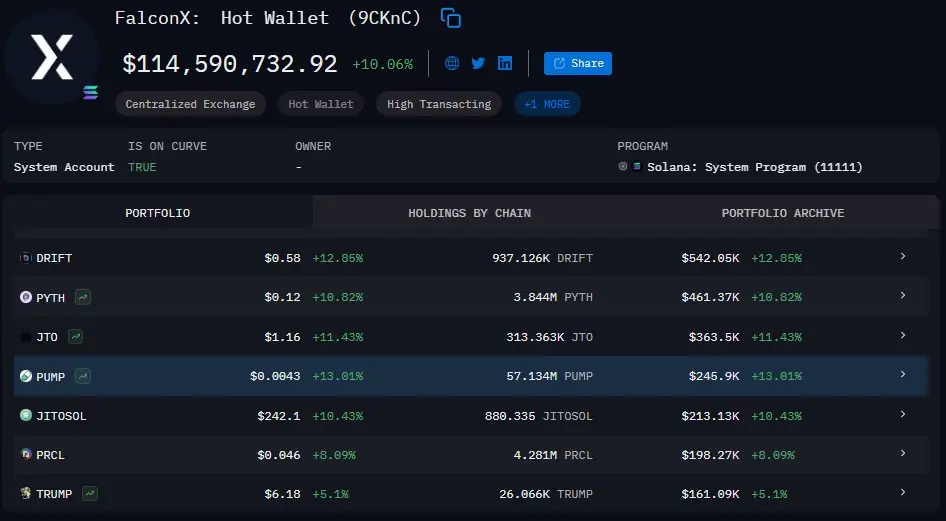Open FalconX Twitter profile icon
Image resolution: width=946 pixels, height=521 pixels.
click(x=478, y=63)
